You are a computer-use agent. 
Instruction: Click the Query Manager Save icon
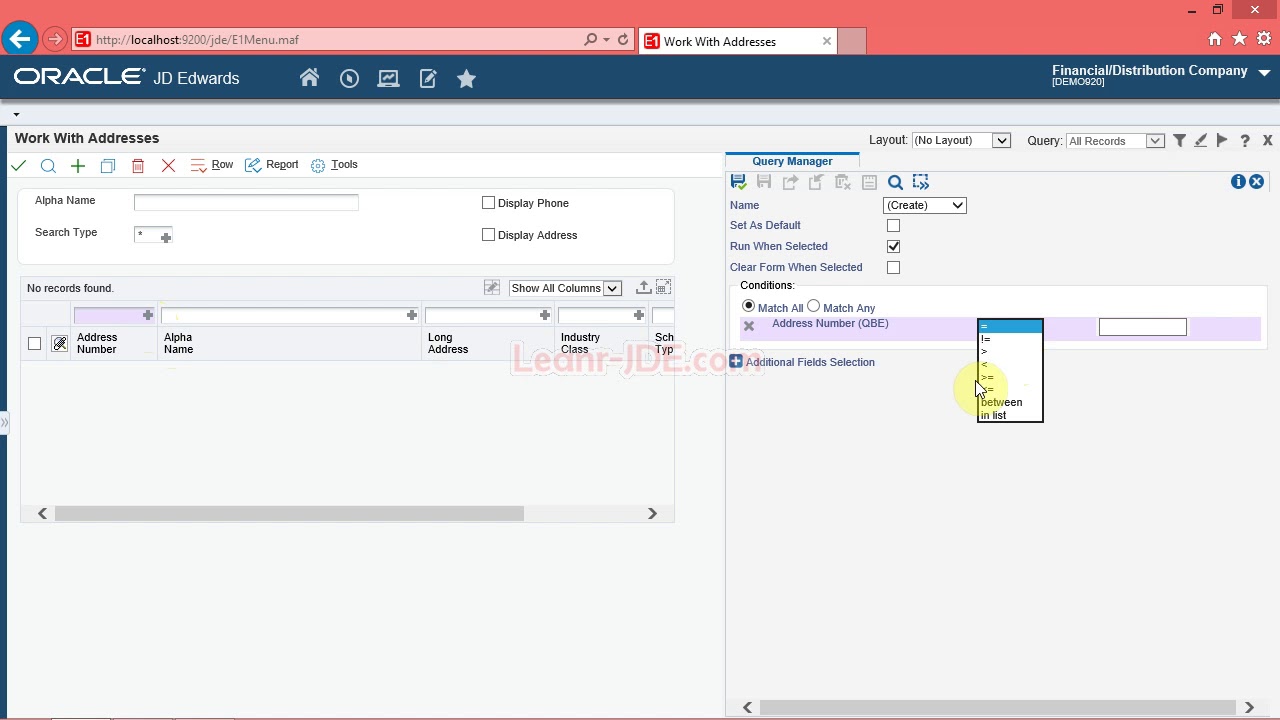[x=764, y=182]
